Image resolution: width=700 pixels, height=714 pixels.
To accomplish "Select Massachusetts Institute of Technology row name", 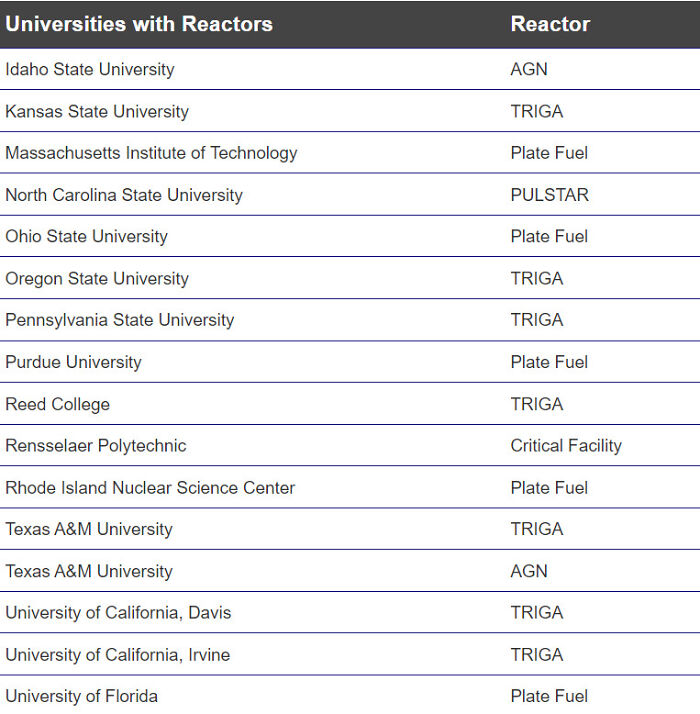I will [x=151, y=153].
